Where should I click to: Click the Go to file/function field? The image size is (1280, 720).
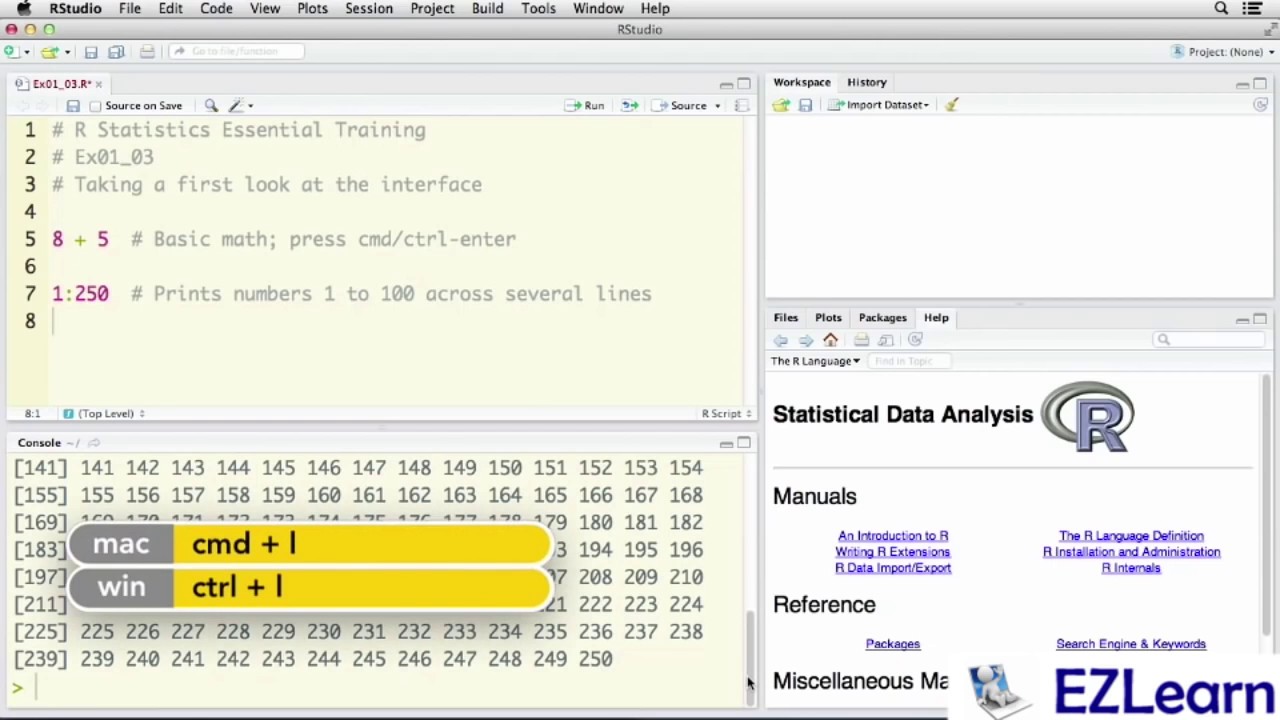point(236,52)
